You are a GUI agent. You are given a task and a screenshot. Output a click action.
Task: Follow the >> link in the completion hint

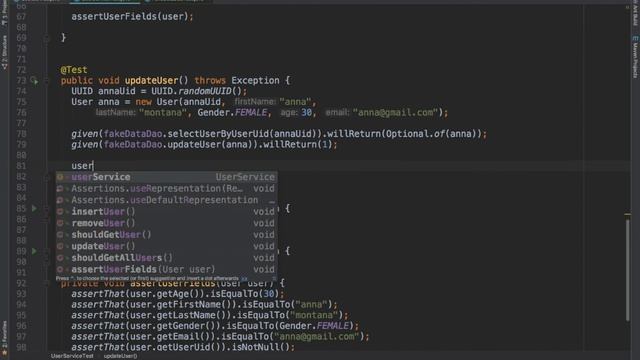coord(244,279)
